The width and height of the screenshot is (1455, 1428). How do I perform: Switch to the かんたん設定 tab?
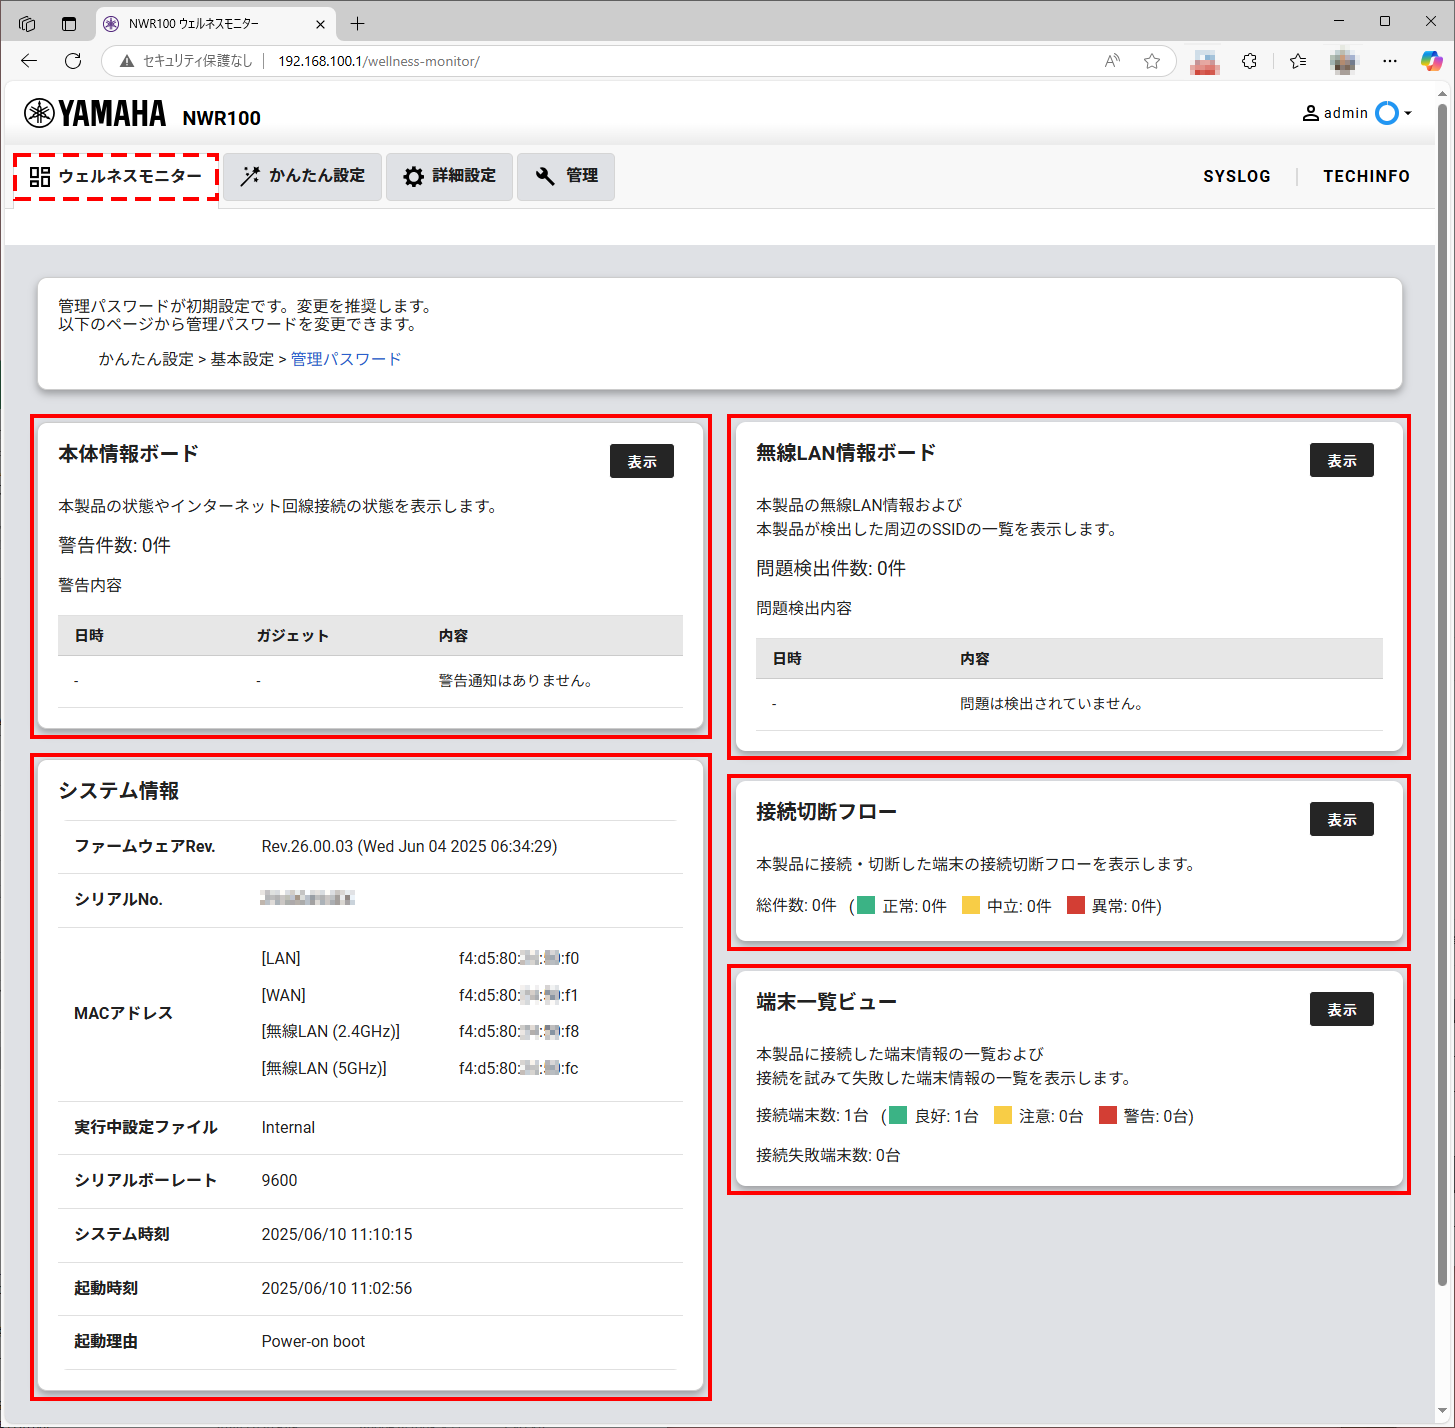303,176
